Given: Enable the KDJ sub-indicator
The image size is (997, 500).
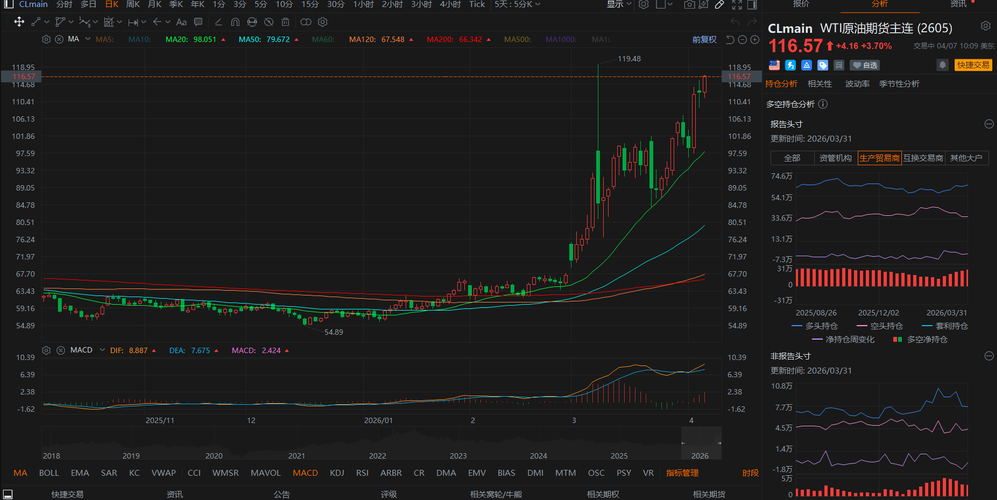Looking at the screenshot, I should coord(337,473).
